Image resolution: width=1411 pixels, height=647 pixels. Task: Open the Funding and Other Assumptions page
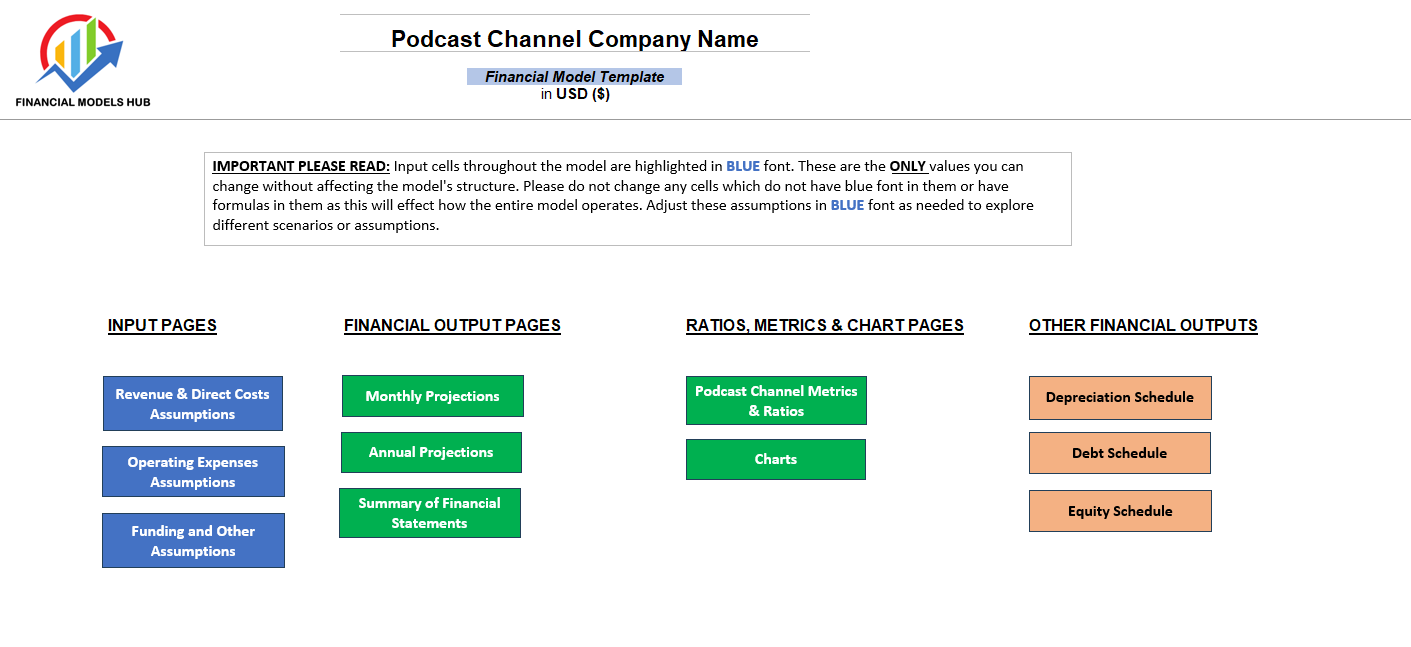(x=193, y=540)
